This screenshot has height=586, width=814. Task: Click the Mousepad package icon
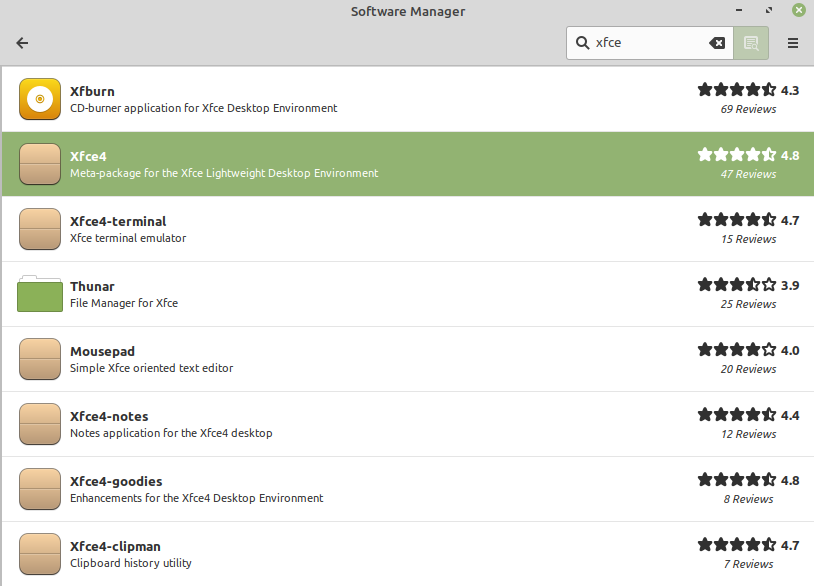[x=40, y=359]
